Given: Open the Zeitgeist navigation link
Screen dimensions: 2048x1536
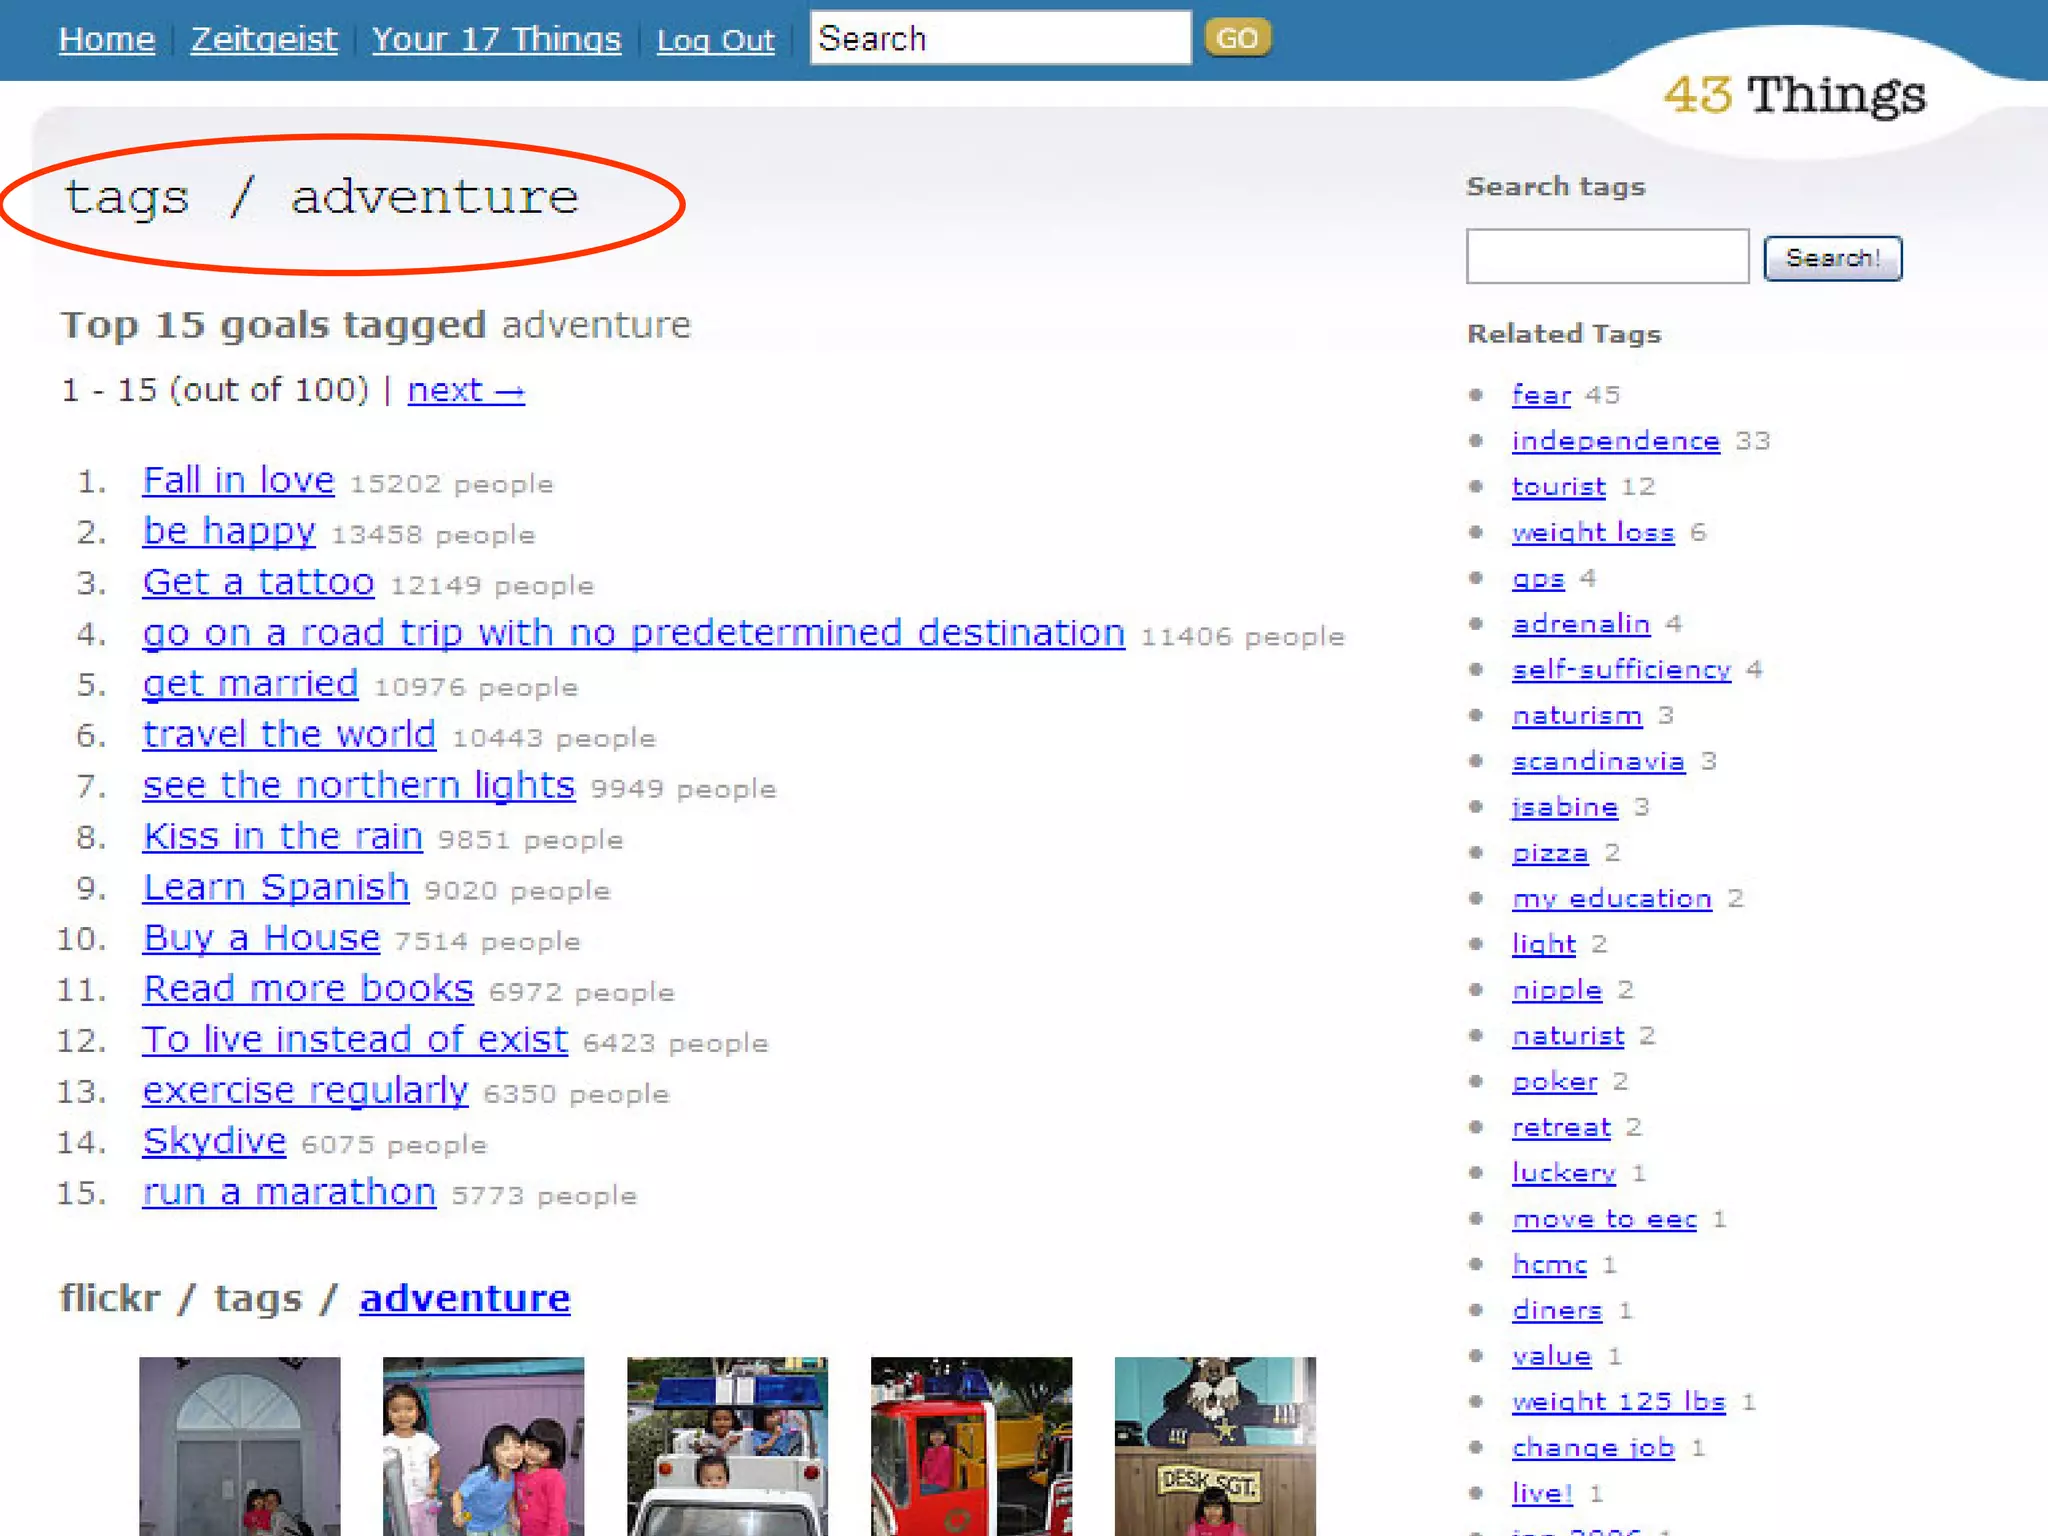Looking at the screenshot, I should coord(264,40).
